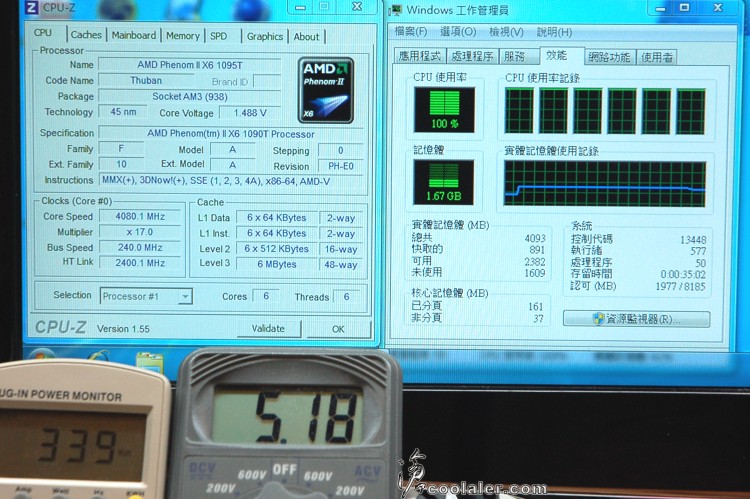Click the 資源監視器(R) button

636,319
